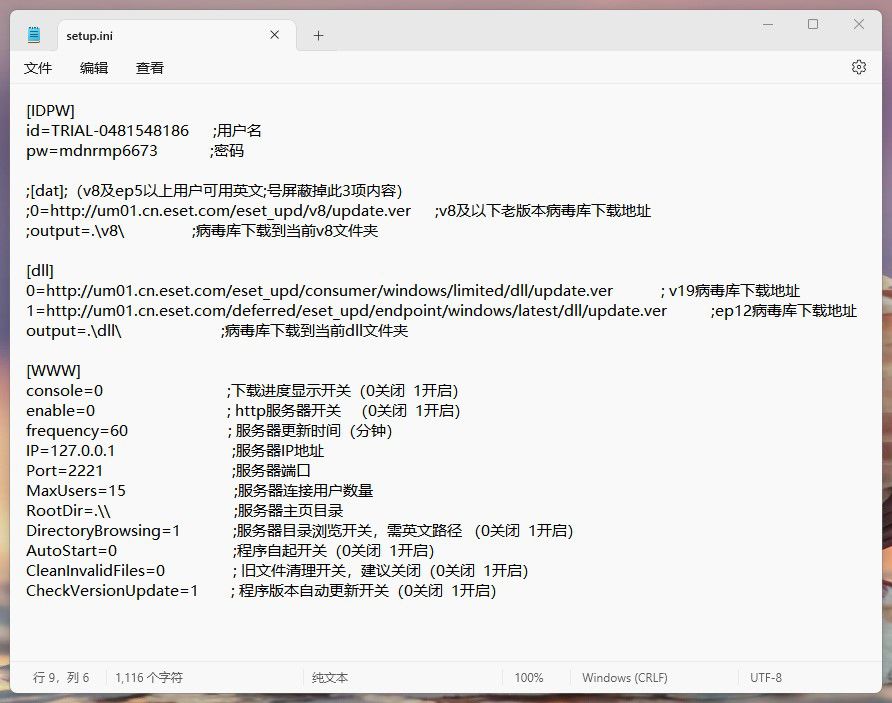Place cursor on the id=TRIAL-0481548186 line
Viewport: 892px width, 703px height.
click(x=107, y=130)
